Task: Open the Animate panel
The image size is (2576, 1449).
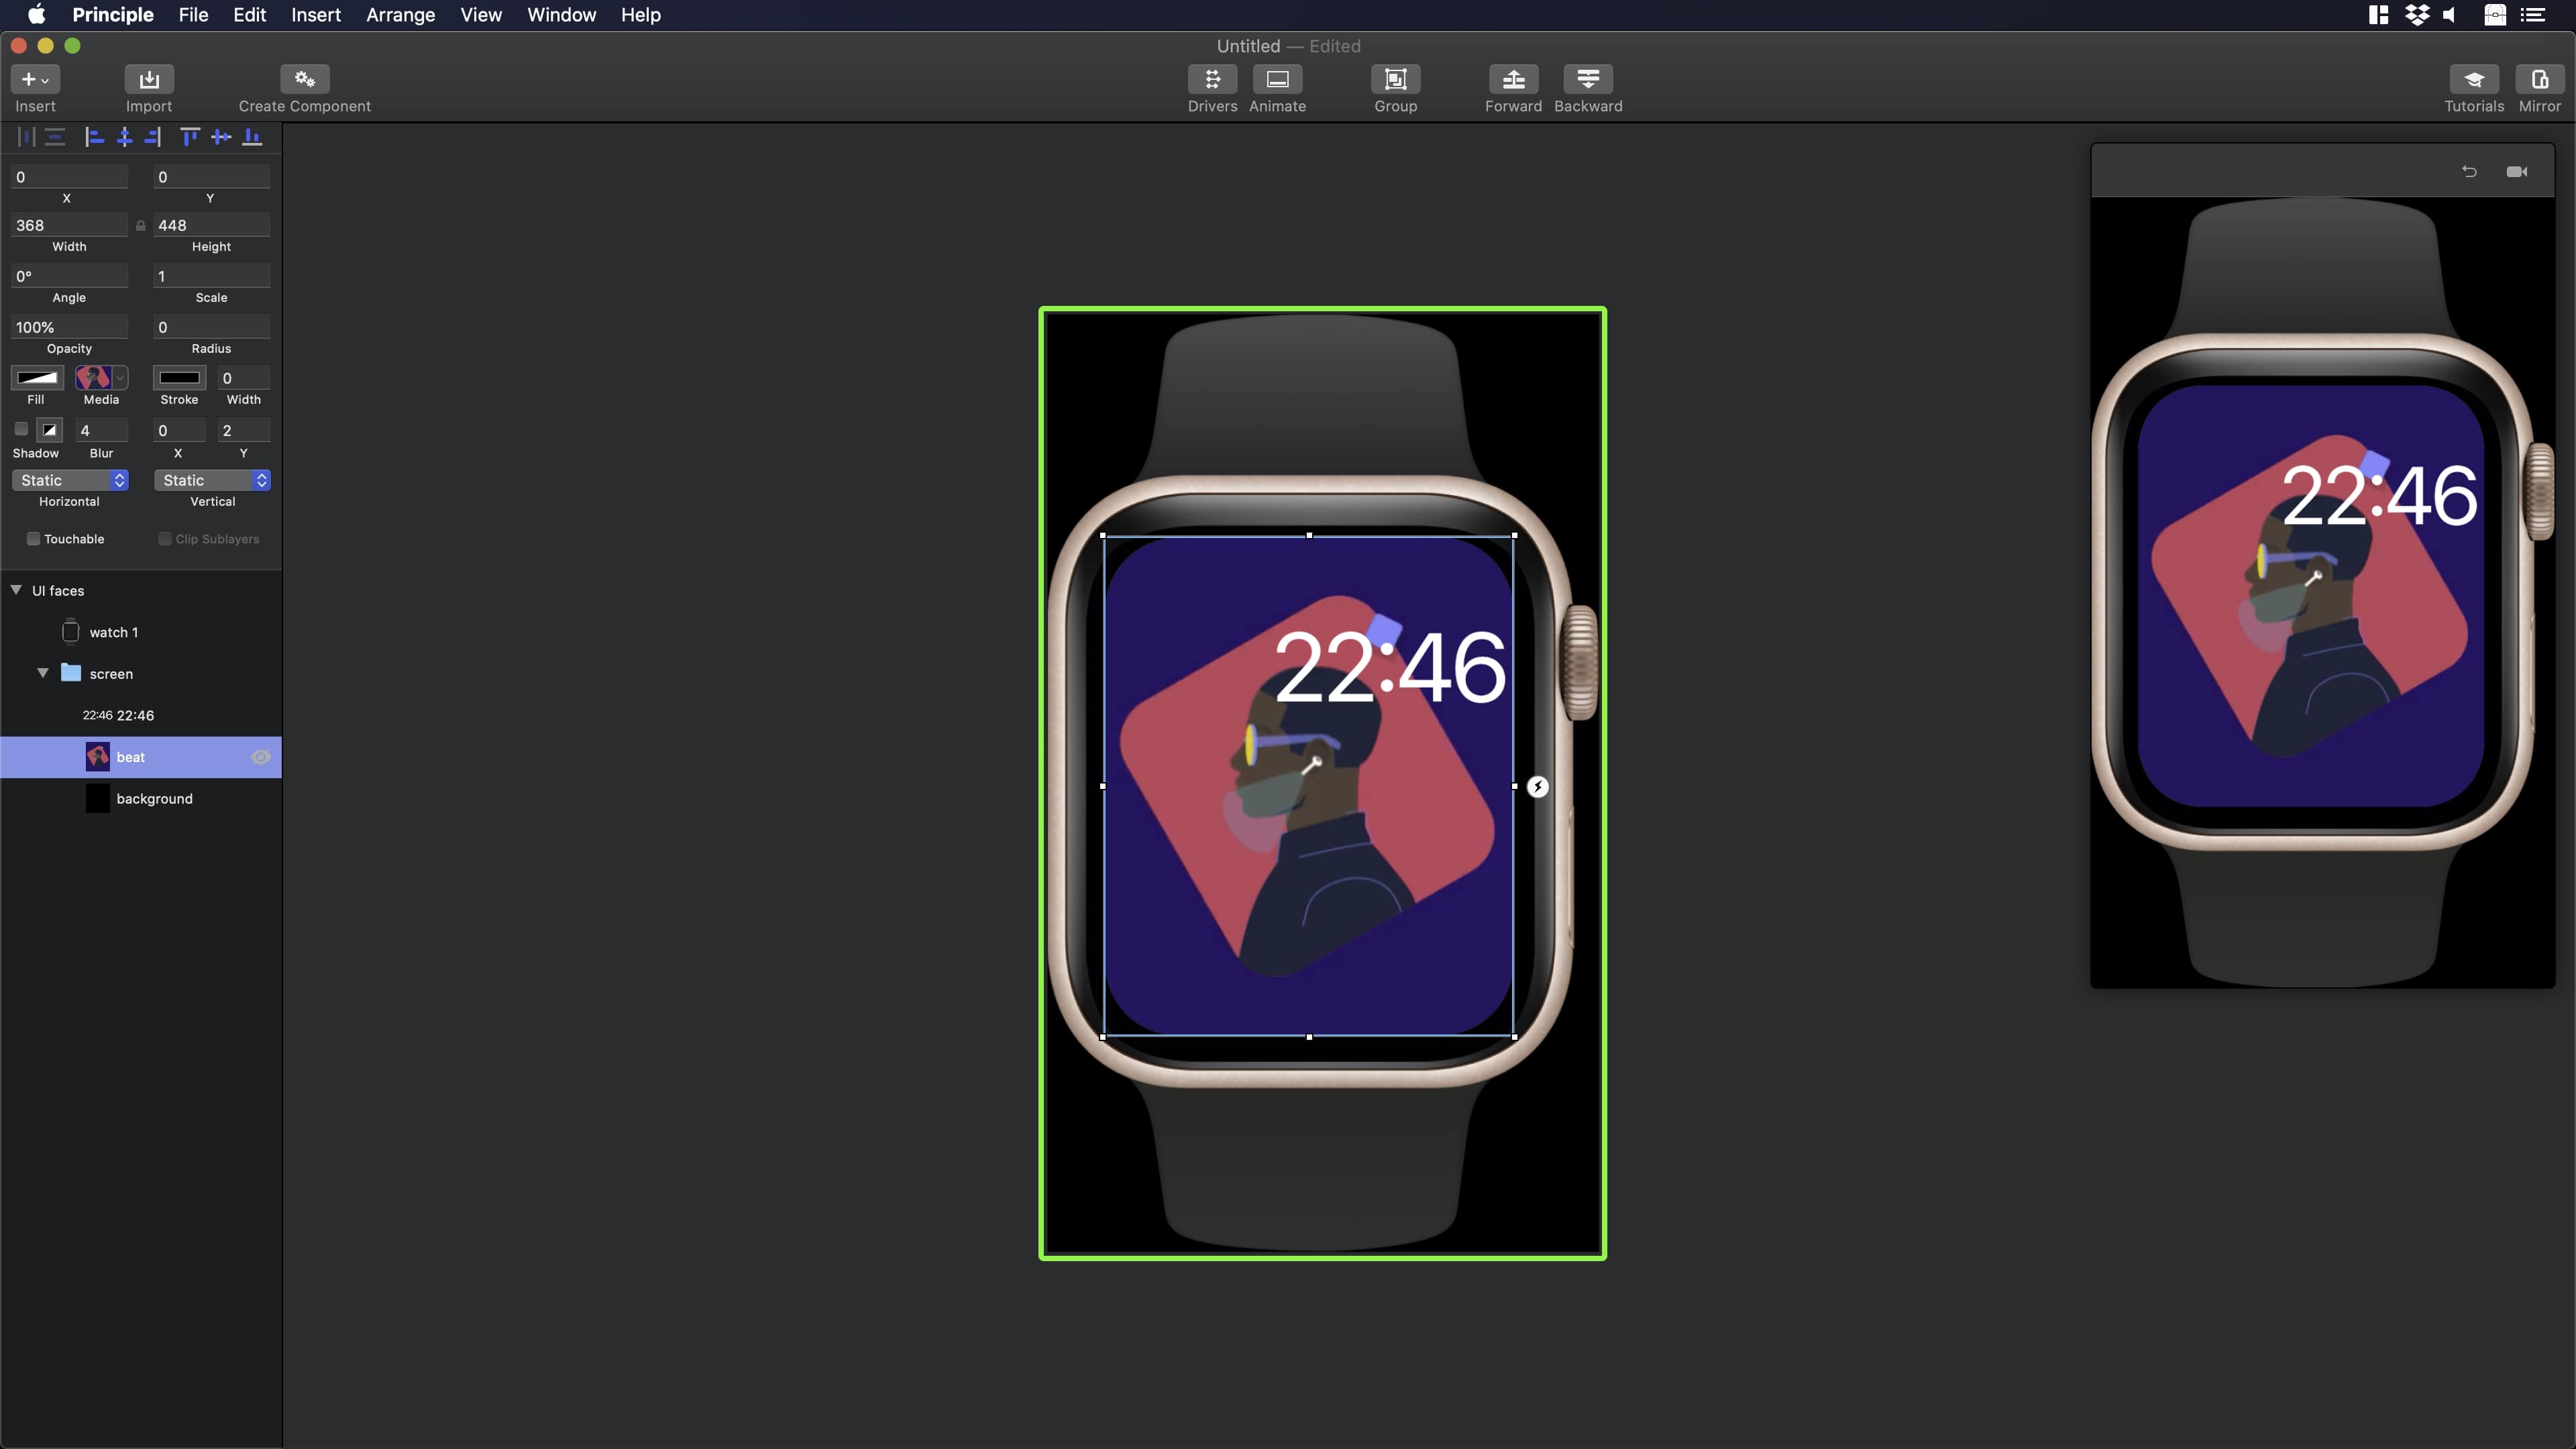Action: (x=1277, y=88)
